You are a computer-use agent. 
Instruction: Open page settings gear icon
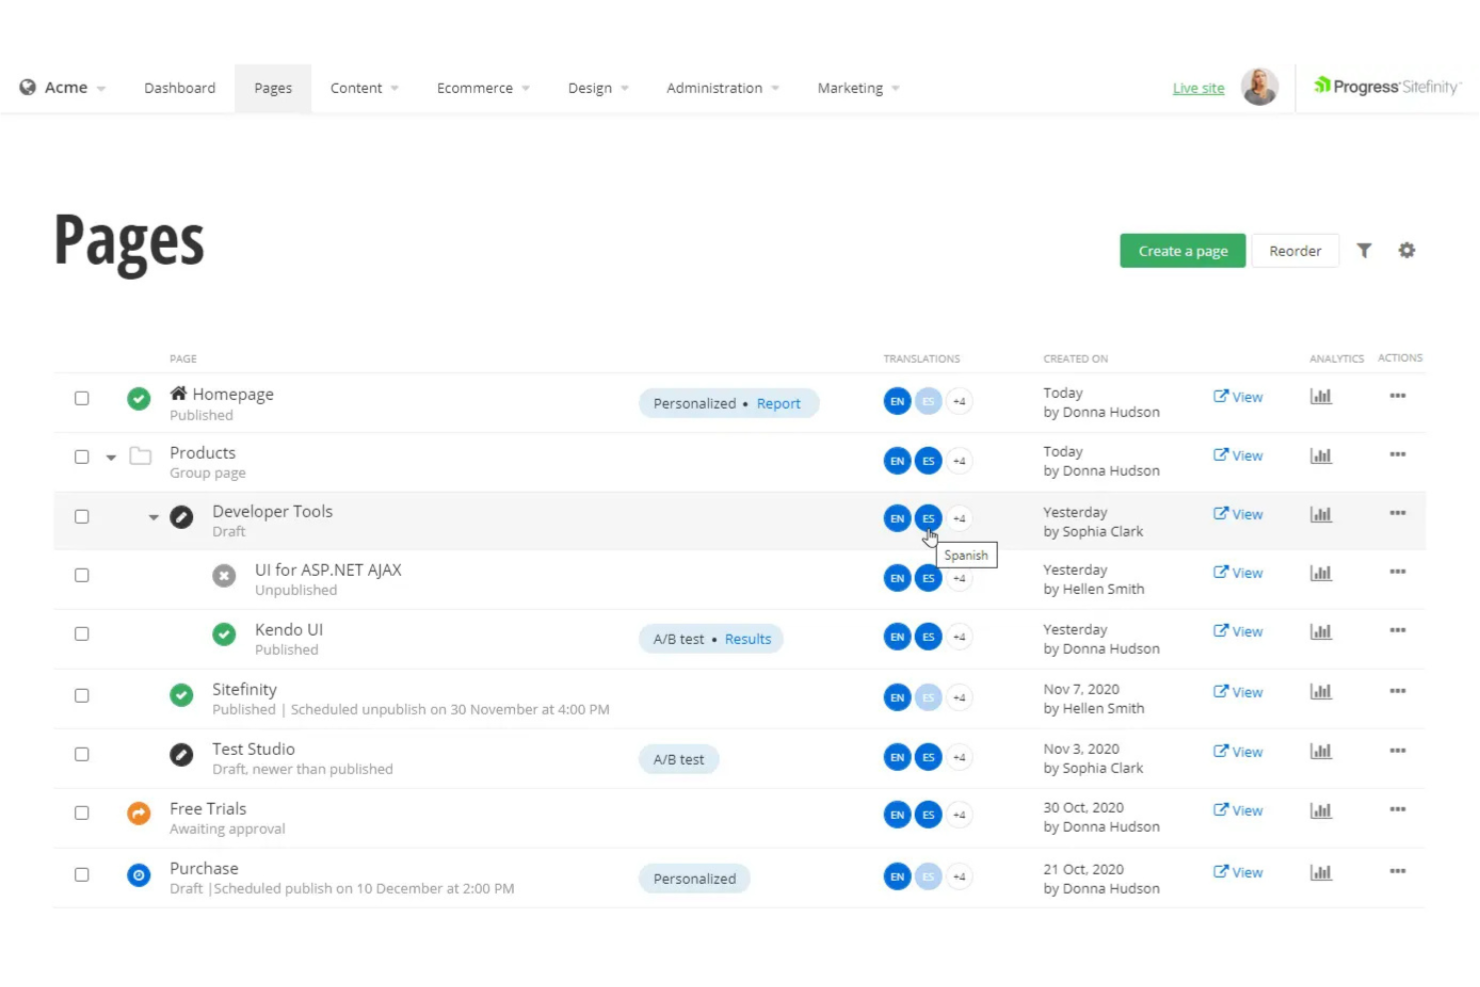tap(1407, 251)
